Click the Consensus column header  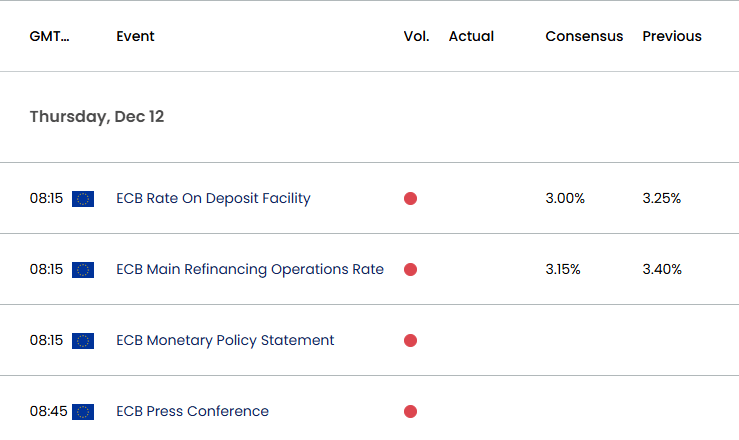(x=584, y=36)
